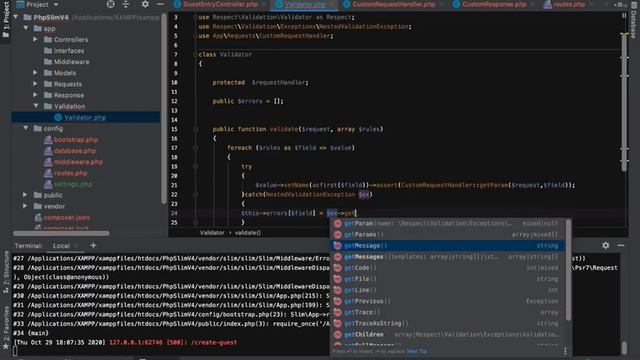Add a new terminal session with plus
This screenshot has width=640, height=360.
click(93, 245)
